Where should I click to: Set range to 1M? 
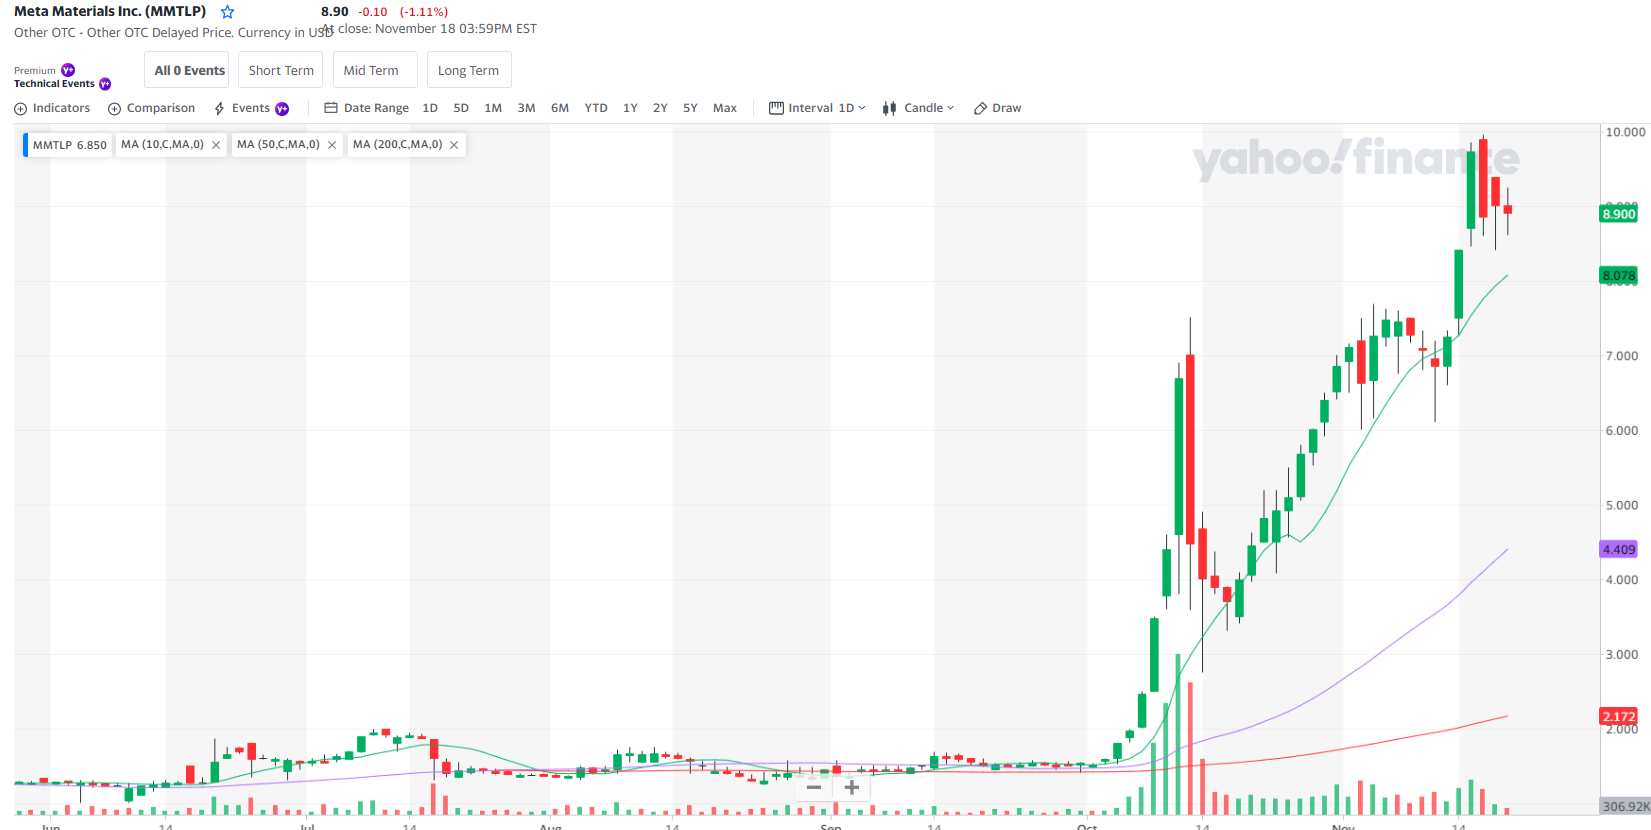[493, 108]
